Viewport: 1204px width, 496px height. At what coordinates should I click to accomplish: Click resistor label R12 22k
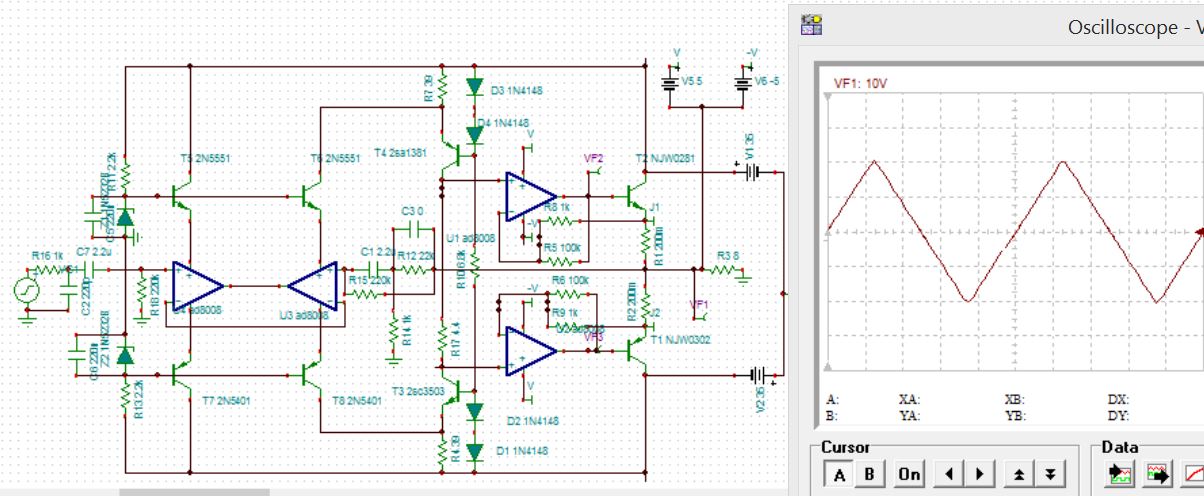[414, 257]
